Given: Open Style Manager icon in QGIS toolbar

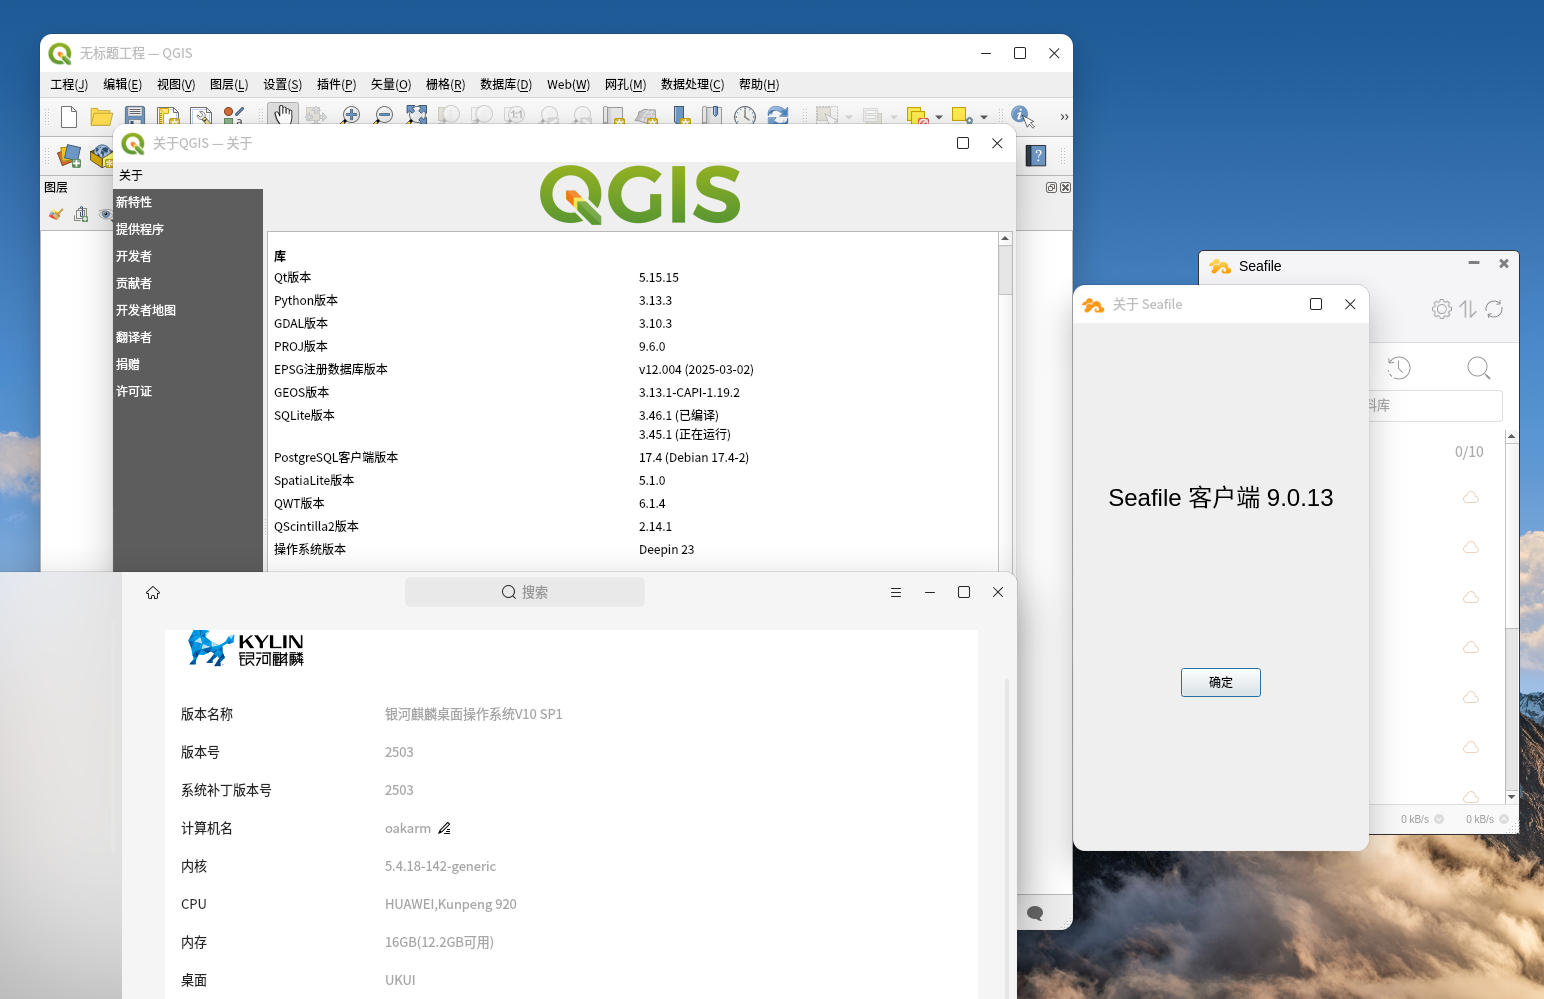Looking at the screenshot, I should [x=233, y=116].
